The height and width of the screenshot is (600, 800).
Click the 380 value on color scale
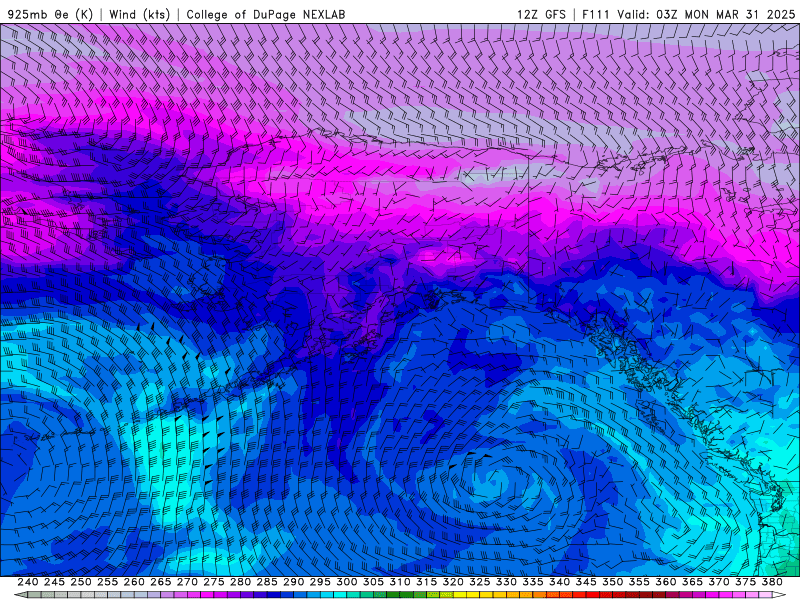tap(772, 582)
